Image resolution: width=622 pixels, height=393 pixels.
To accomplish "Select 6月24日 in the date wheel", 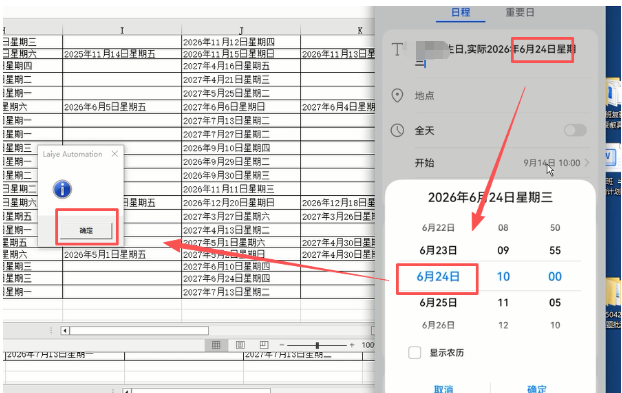I will click(x=438, y=276).
